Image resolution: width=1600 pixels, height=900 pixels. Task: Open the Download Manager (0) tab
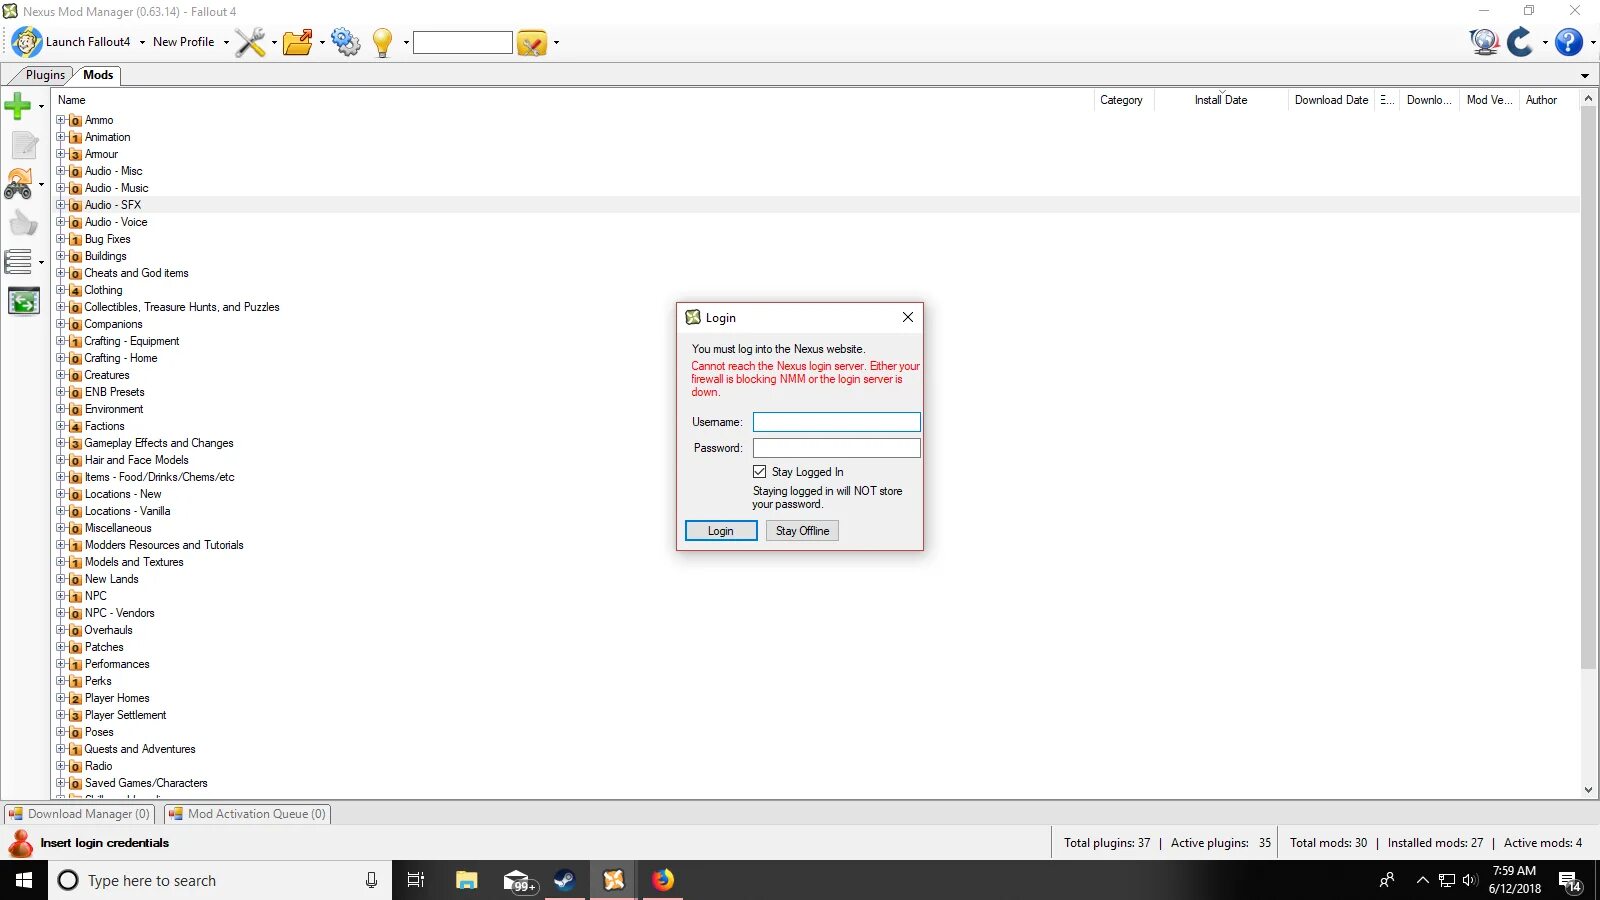pyautogui.click(x=80, y=814)
